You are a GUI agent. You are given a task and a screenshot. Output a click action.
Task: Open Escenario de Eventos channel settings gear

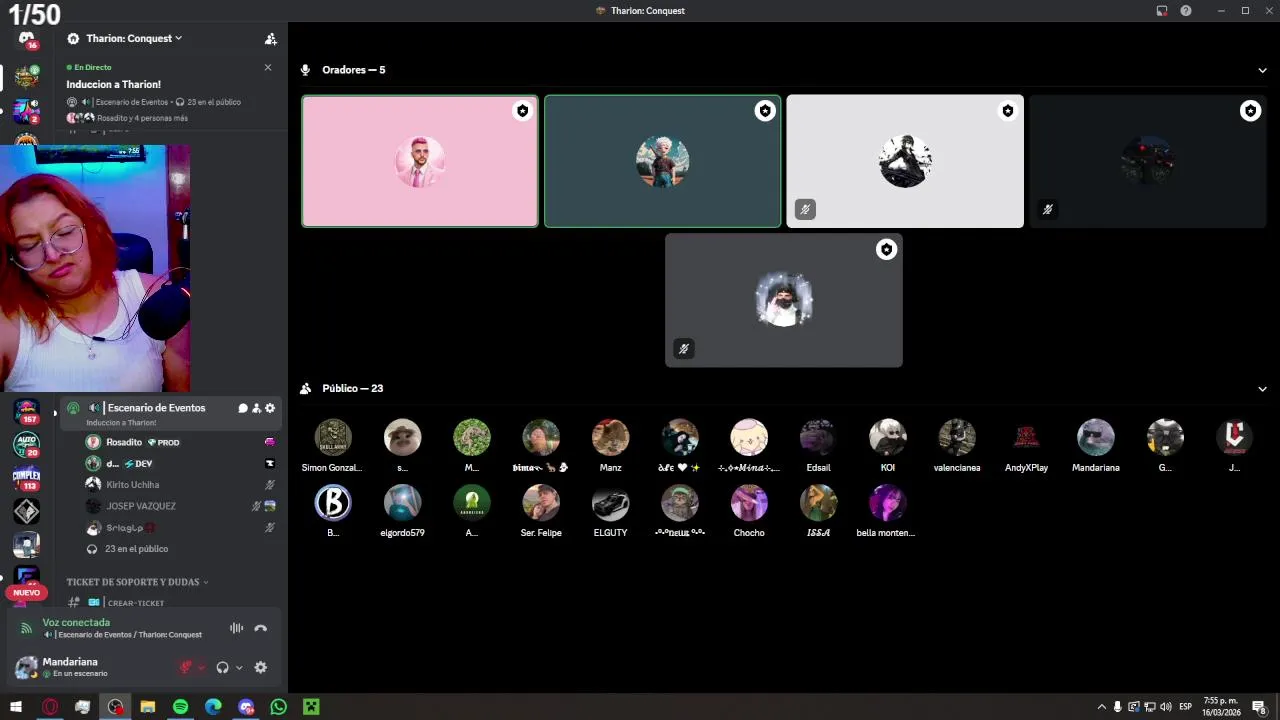point(269,408)
